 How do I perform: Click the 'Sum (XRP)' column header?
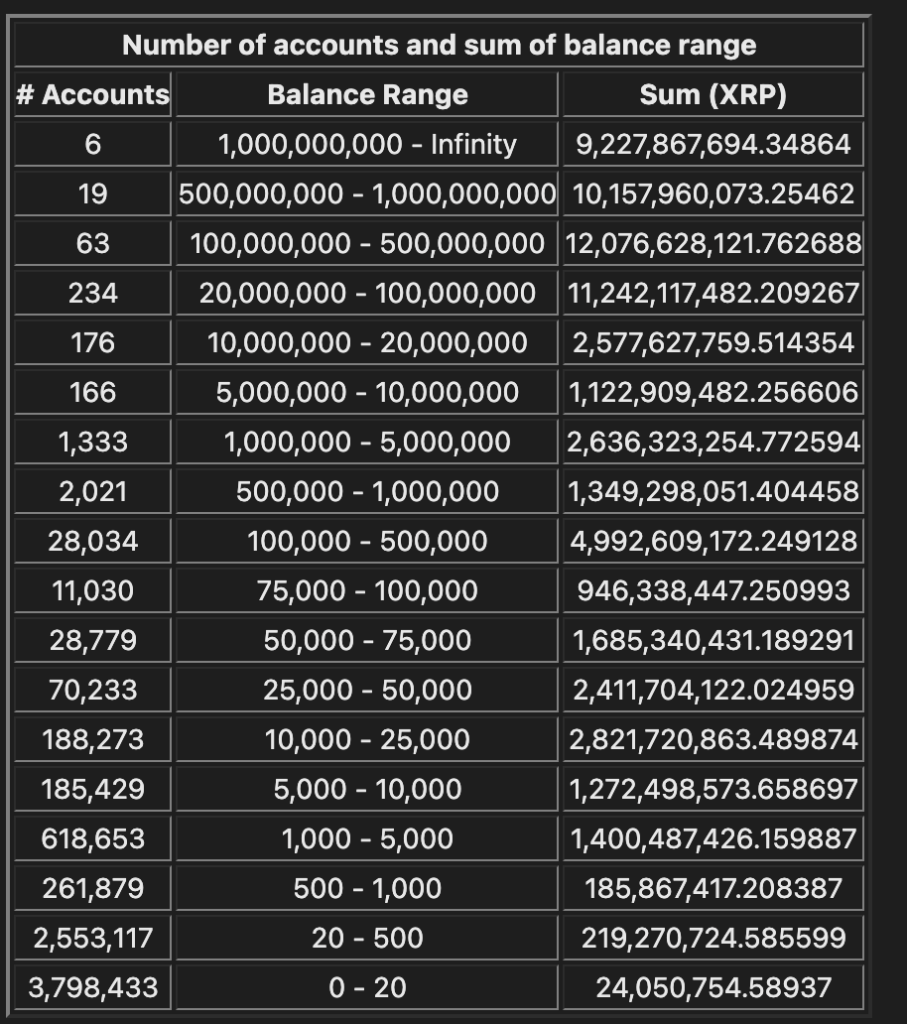(713, 95)
